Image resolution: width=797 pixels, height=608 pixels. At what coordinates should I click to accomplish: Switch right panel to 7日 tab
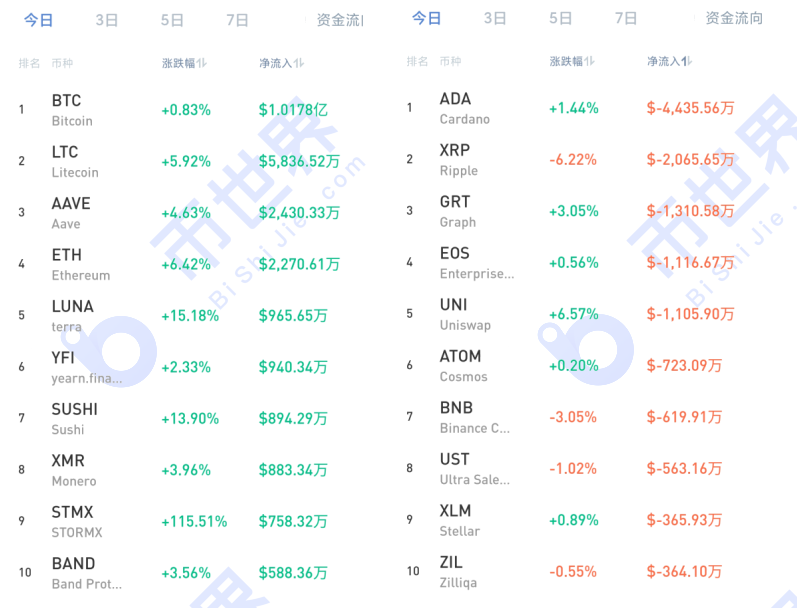coord(626,18)
